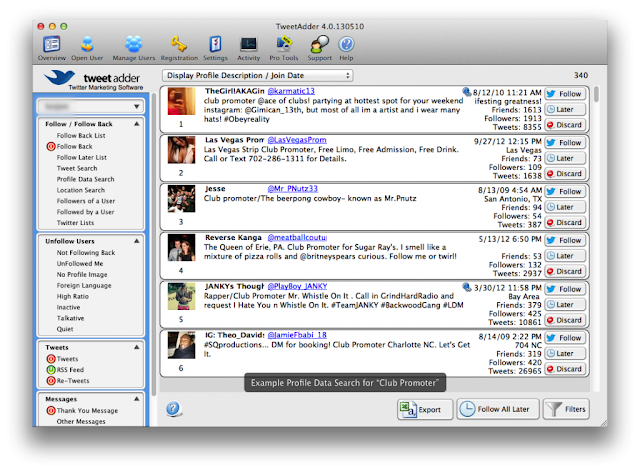Select Quiet users filter

click(65, 329)
